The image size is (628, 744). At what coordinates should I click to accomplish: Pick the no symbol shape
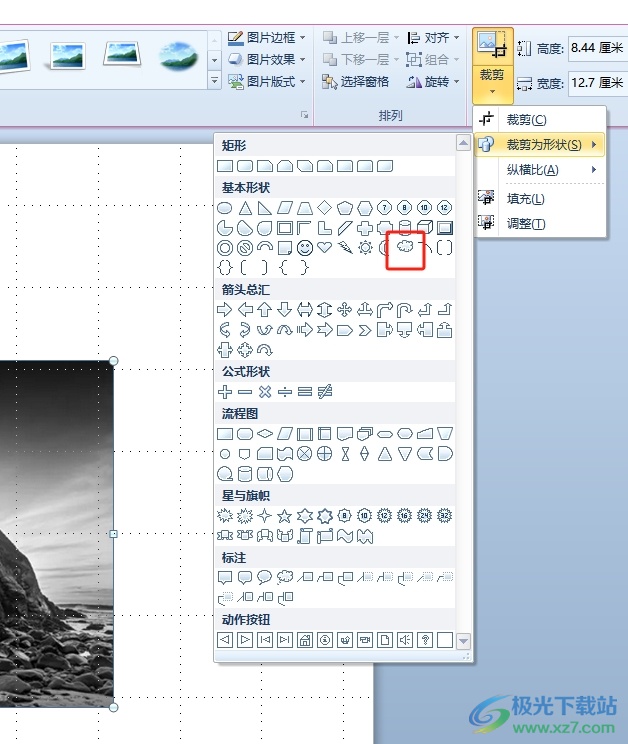[x=245, y=248]
